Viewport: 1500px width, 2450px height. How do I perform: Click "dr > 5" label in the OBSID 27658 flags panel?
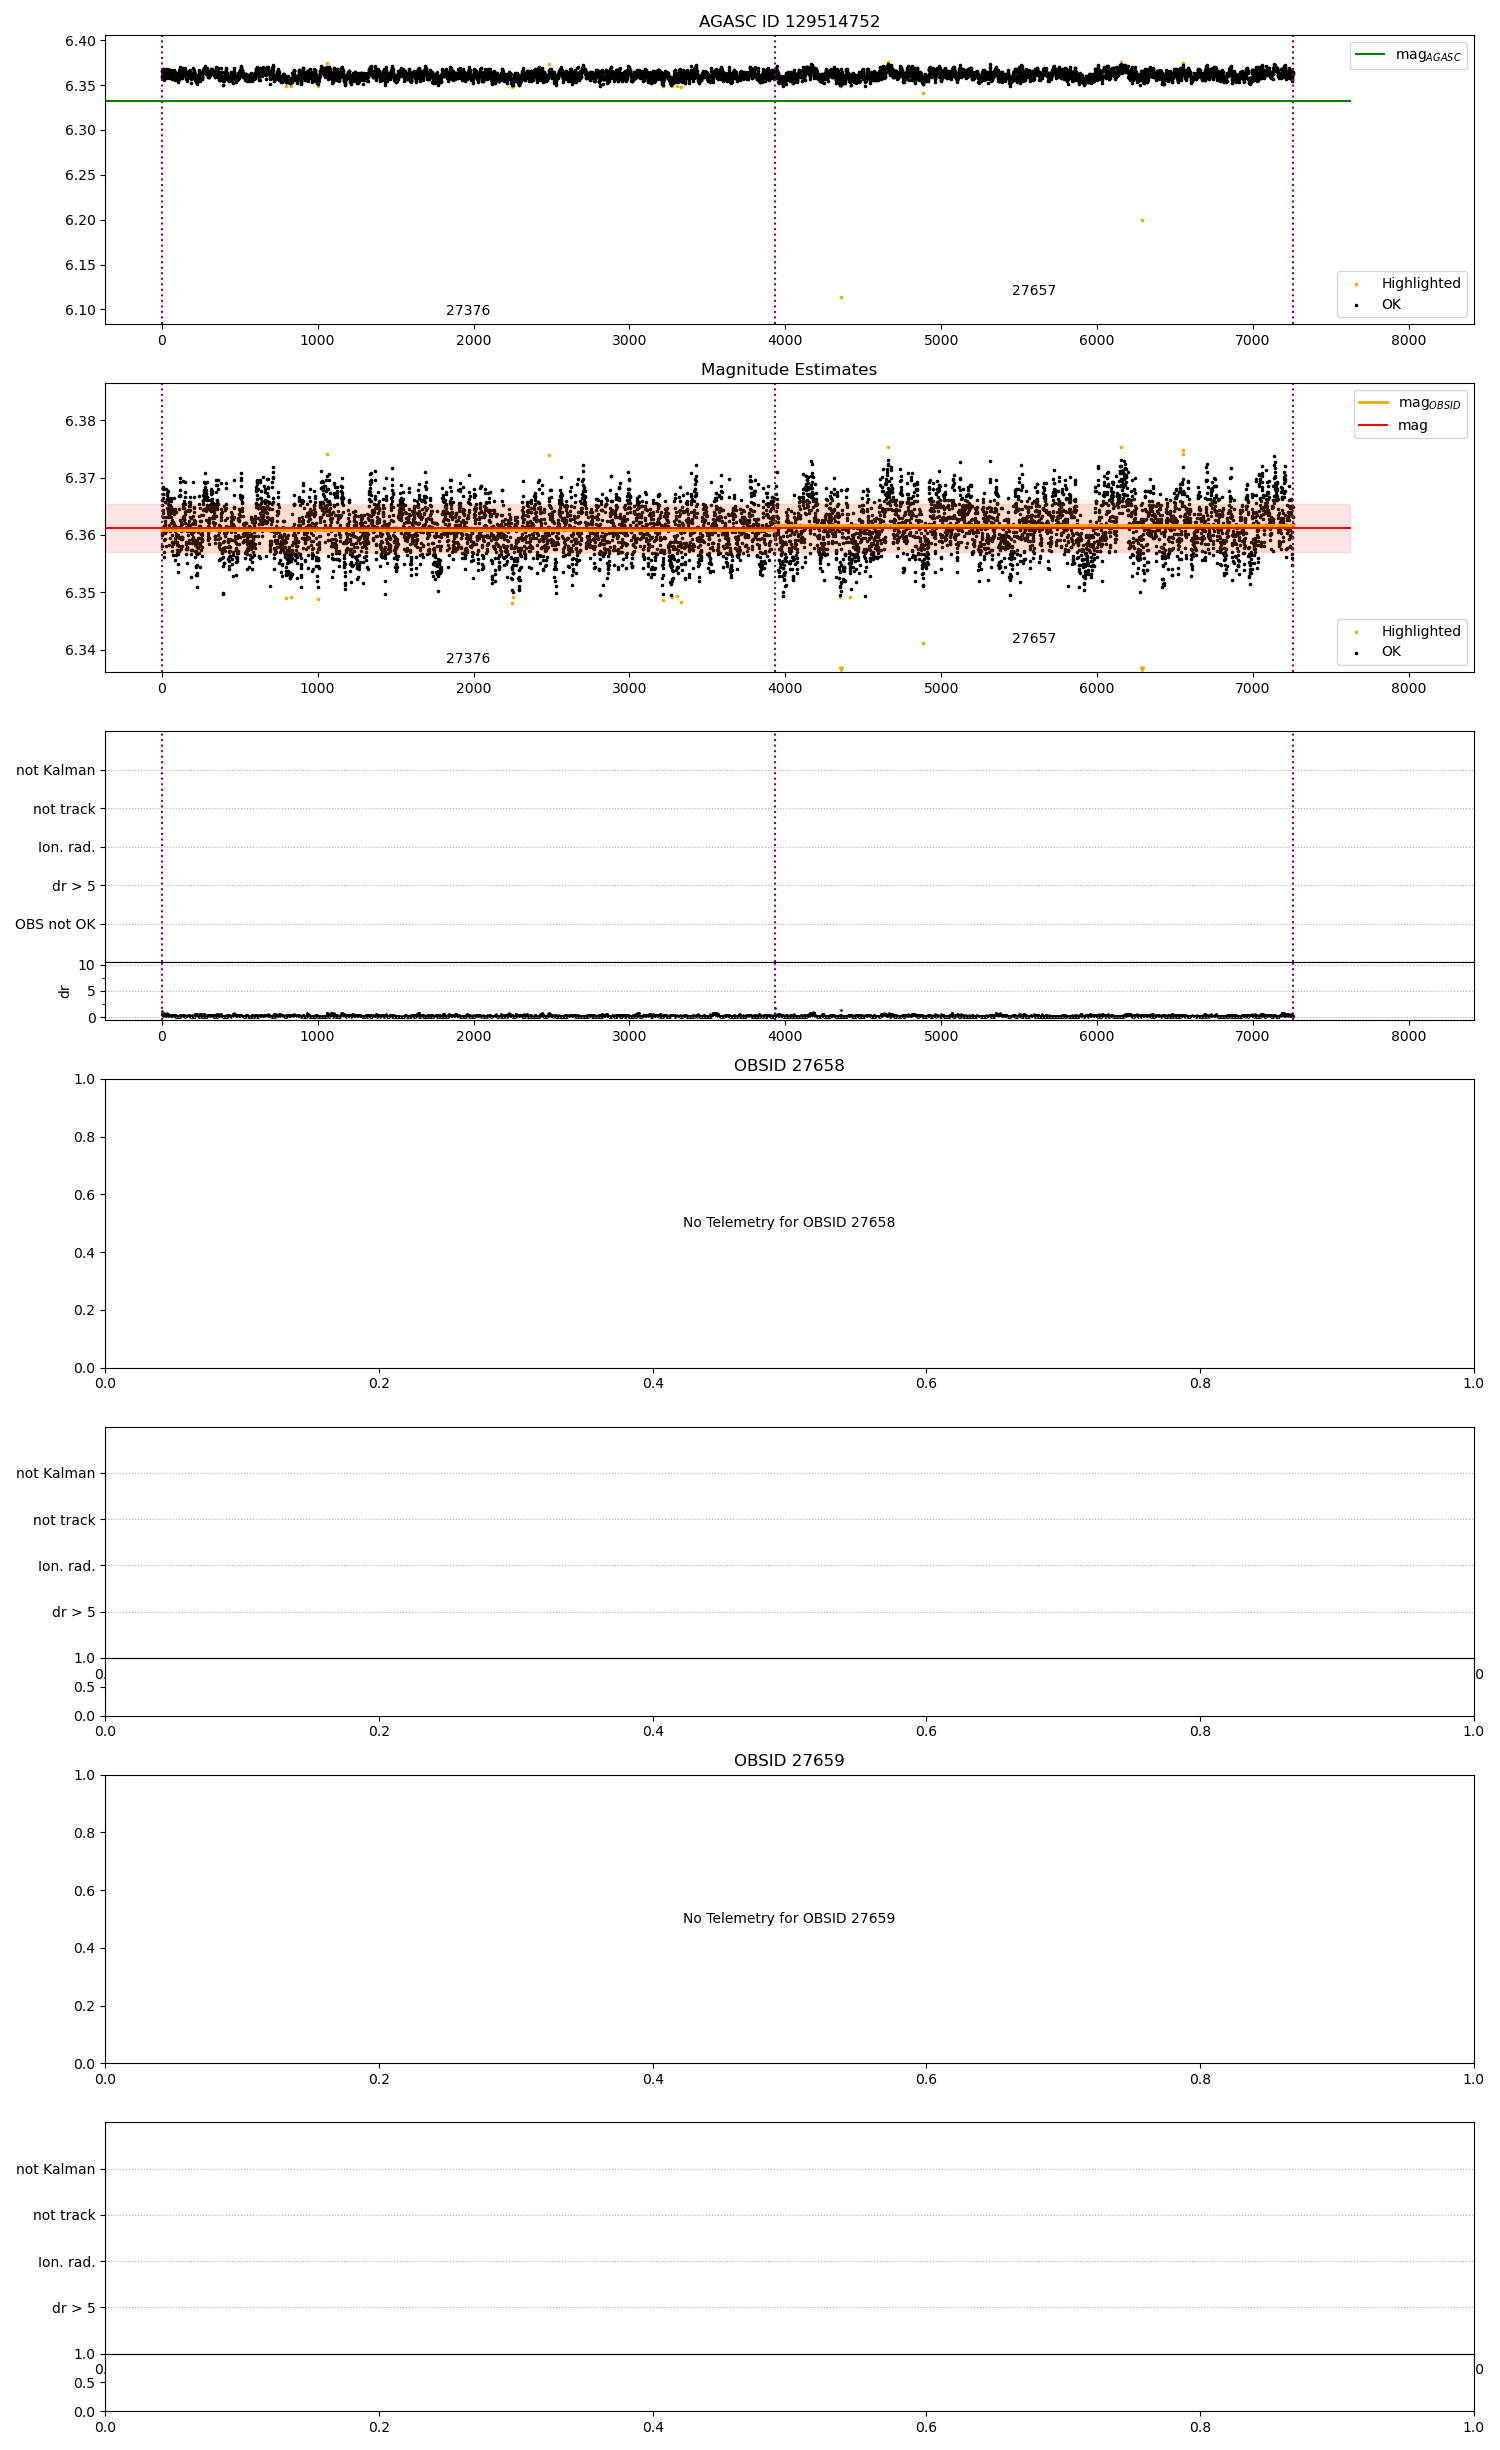(74, 1613)
